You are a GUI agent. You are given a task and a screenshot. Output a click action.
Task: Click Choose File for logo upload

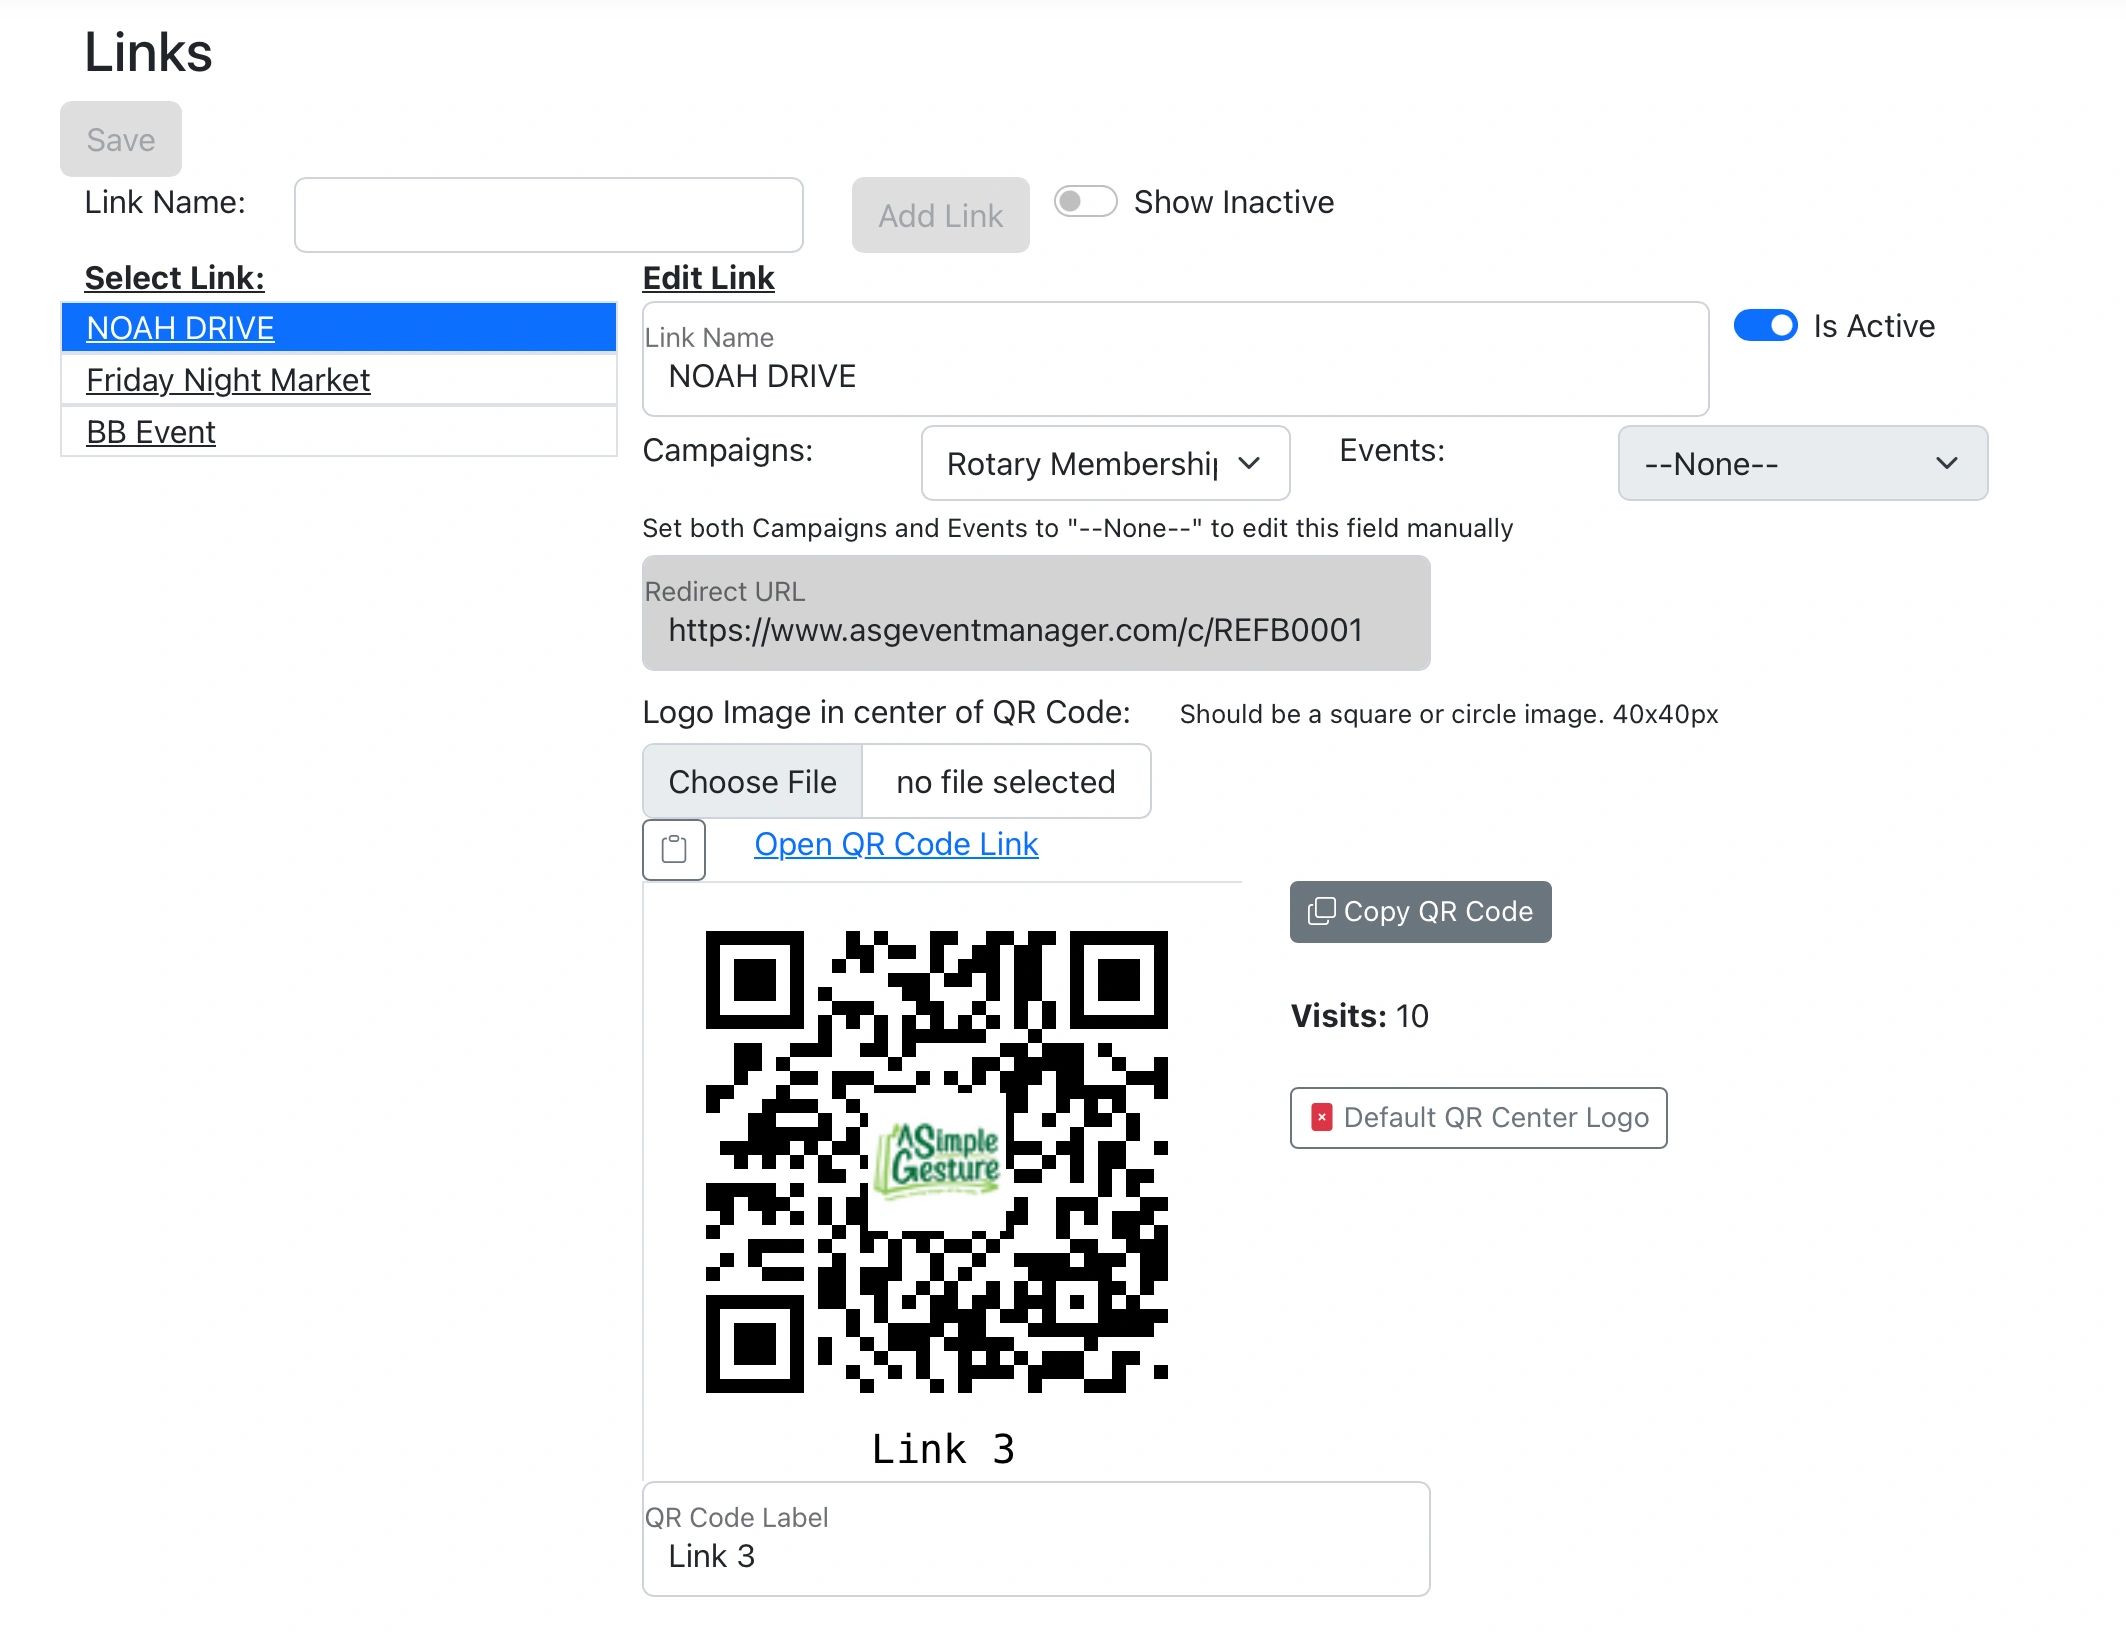(752, 782)
